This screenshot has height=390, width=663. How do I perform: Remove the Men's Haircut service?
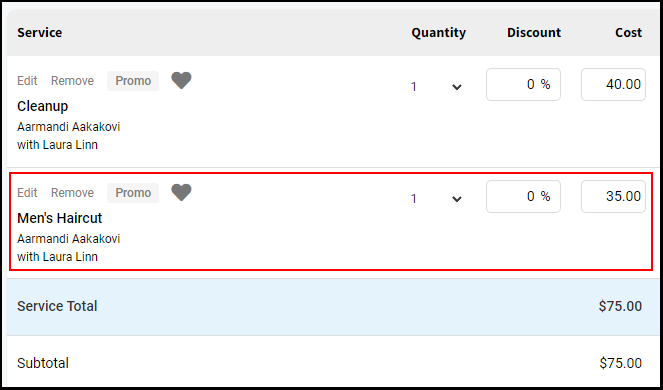[72, 193]
